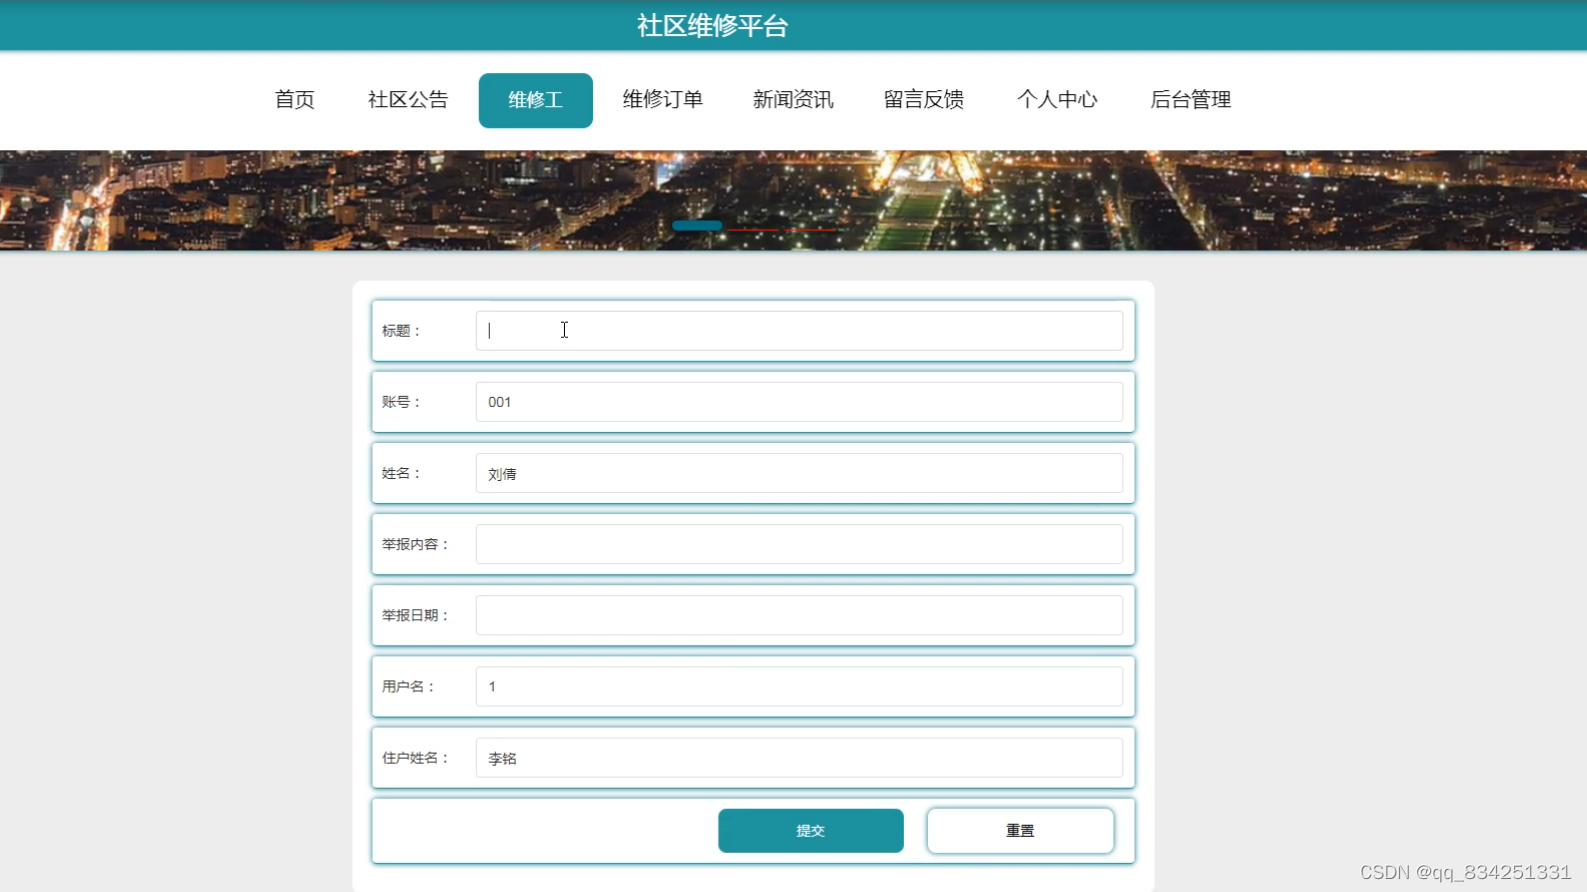The image size is (1587, 892).
Task: Reset the form with 重置 button
Action: (x=1020, y=831)
